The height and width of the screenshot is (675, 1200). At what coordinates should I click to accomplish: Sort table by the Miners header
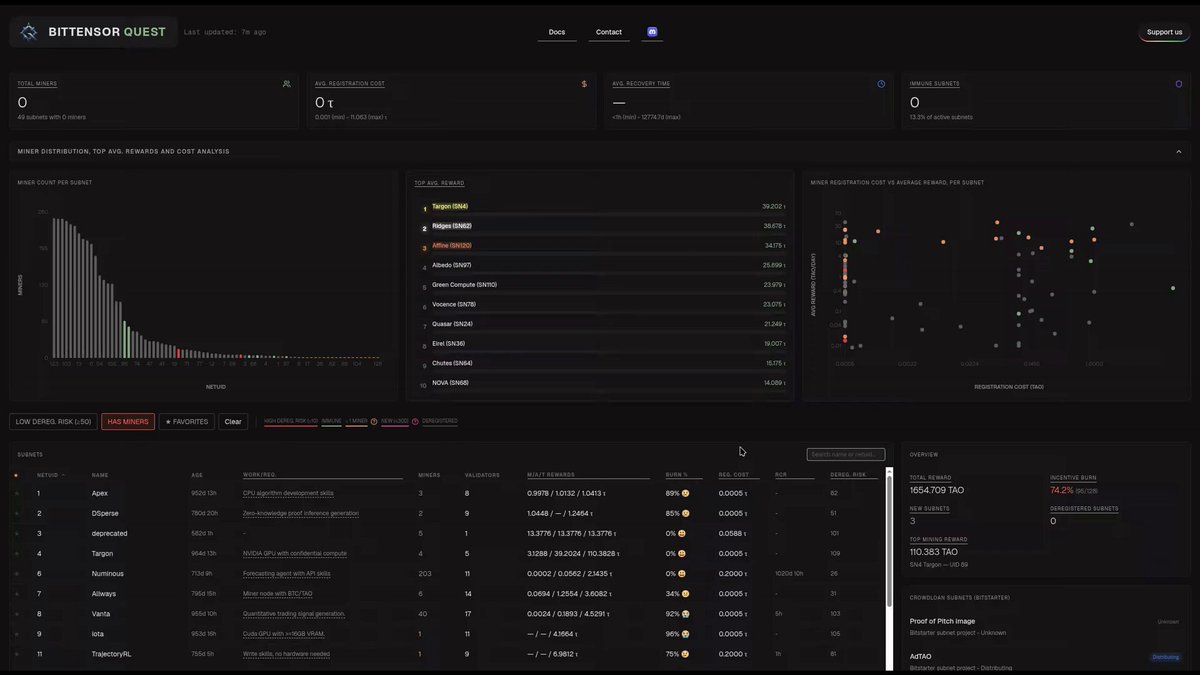coord(429,475)
